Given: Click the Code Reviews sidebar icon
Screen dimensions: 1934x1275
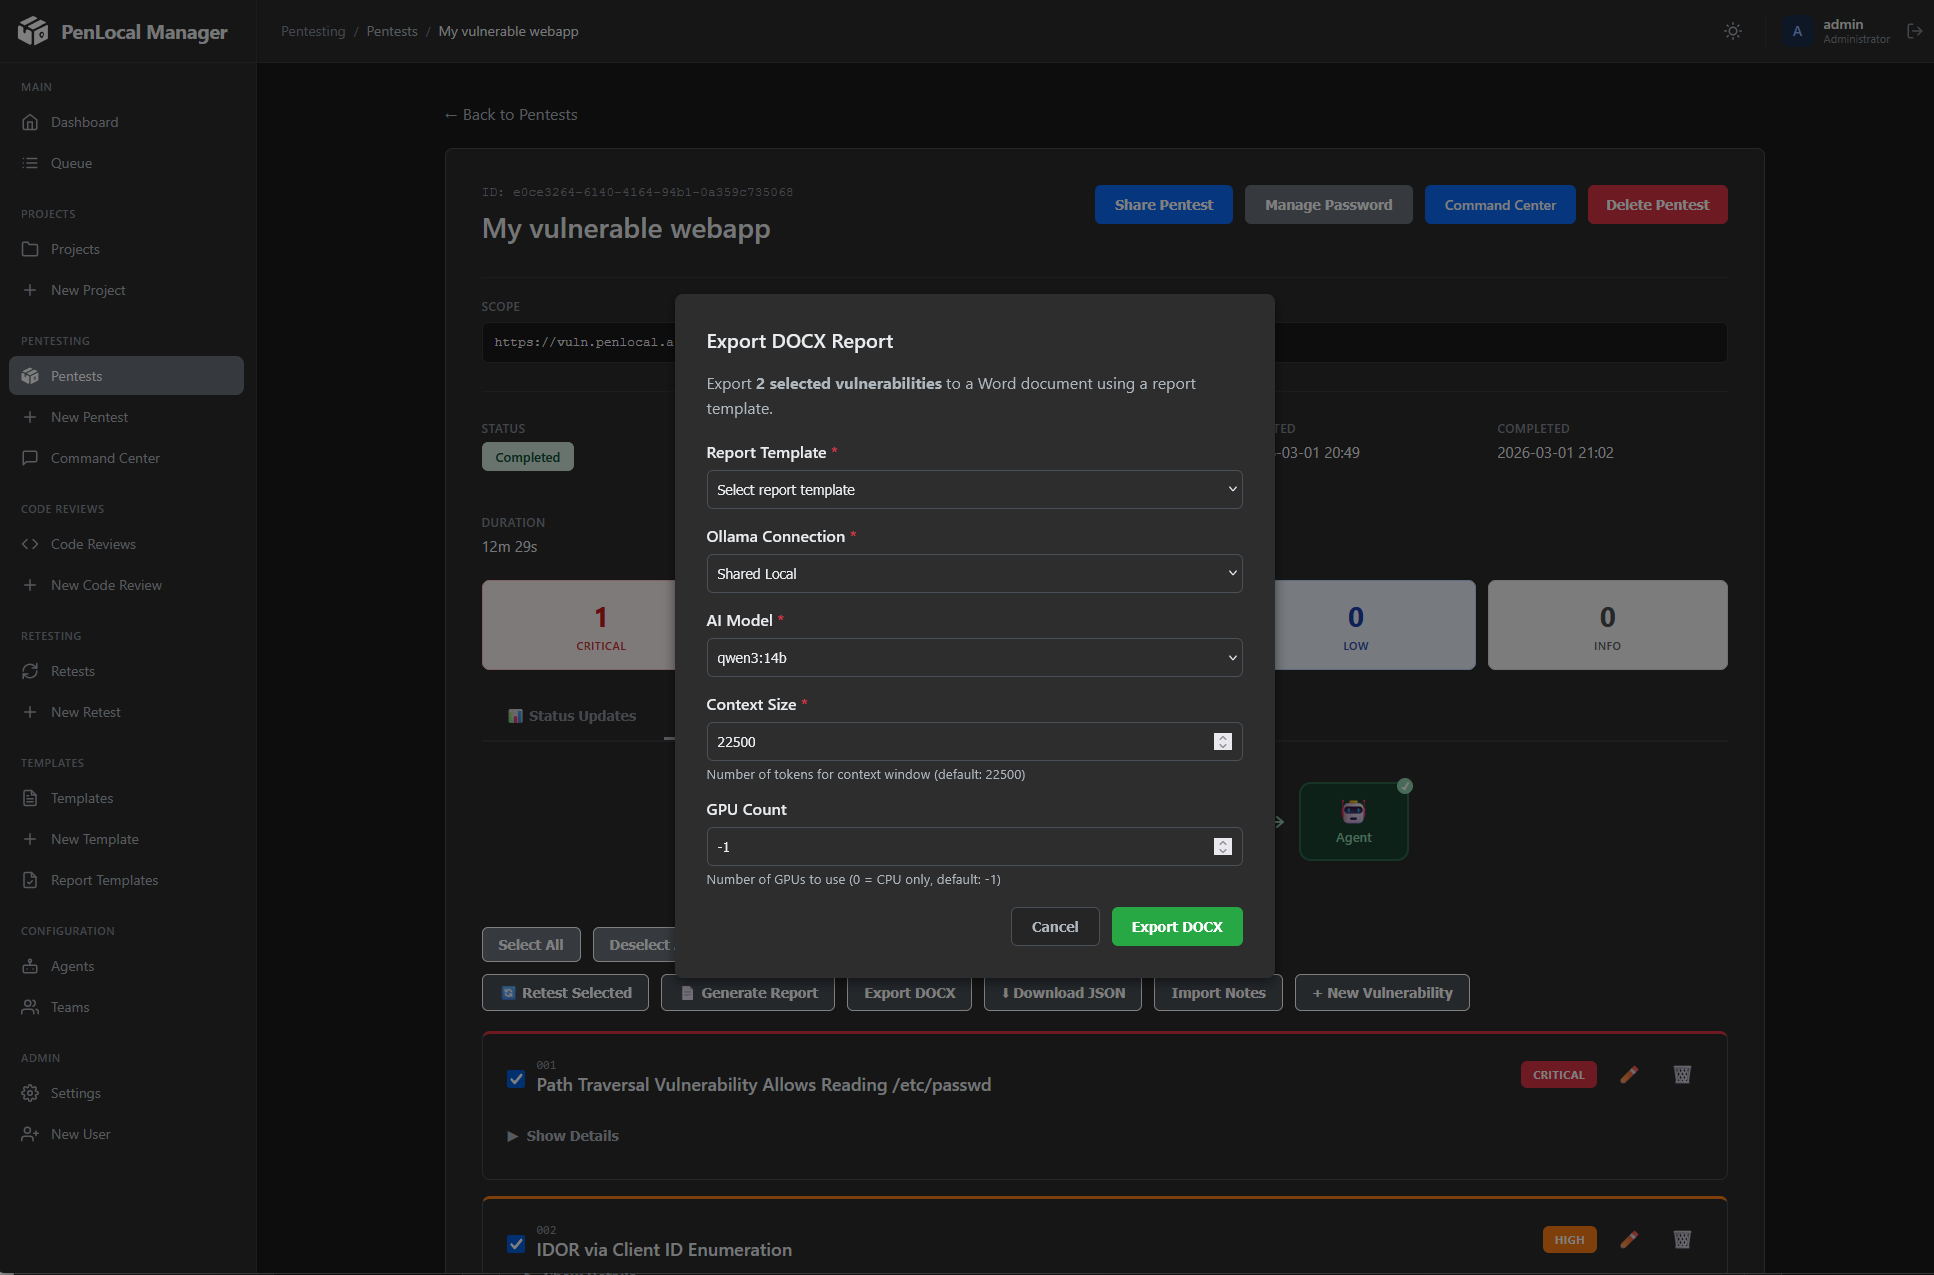Looking at the screenshot, I should click(31, 544).
